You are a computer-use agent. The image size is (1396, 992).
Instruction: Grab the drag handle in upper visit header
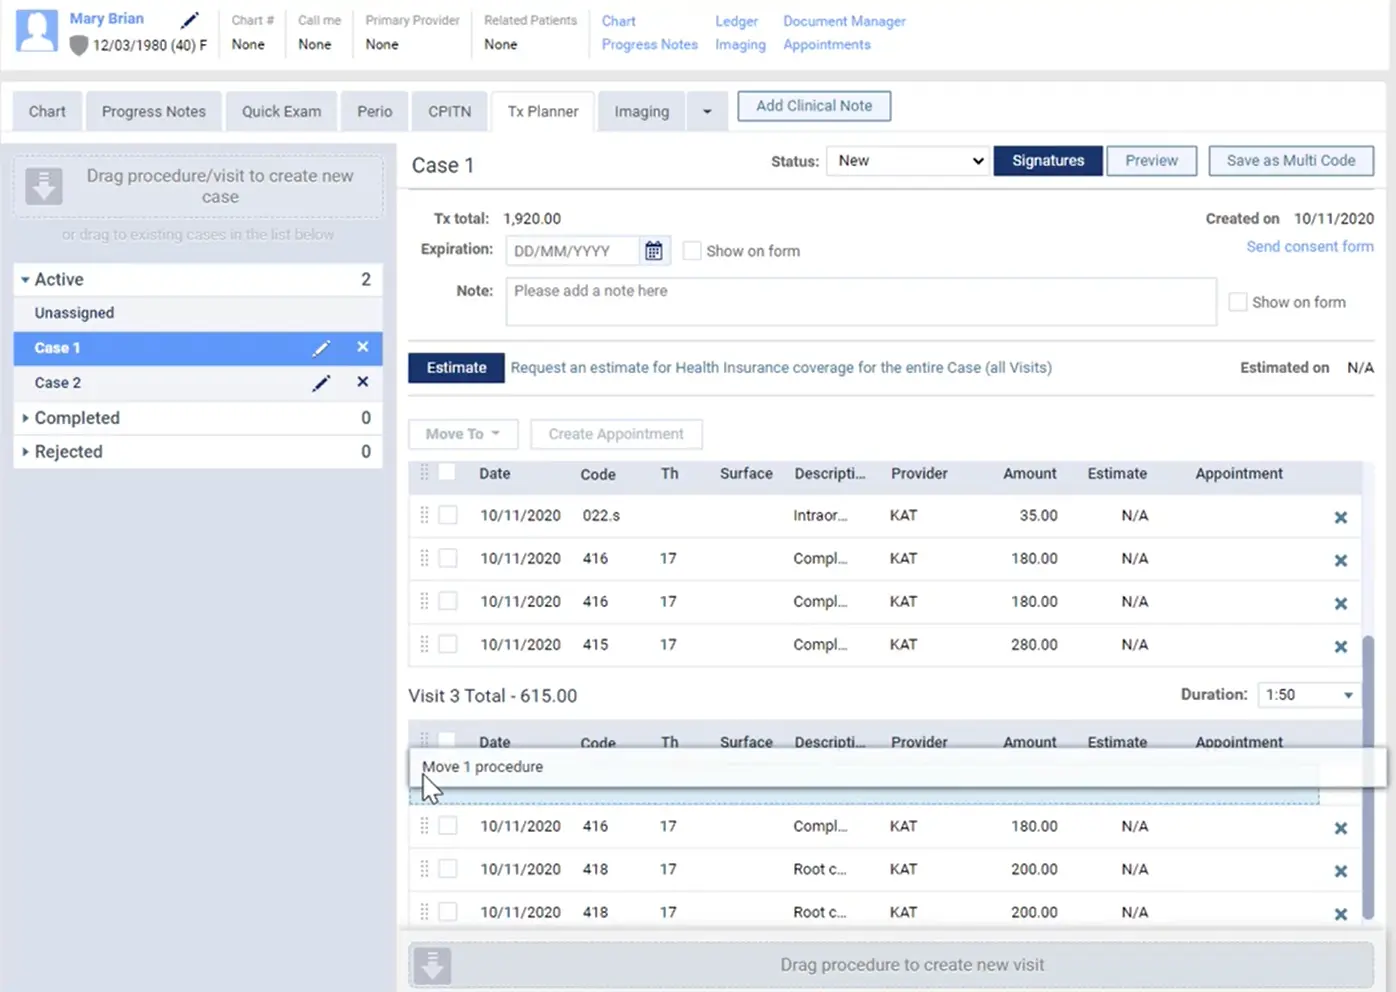(424, 473)
